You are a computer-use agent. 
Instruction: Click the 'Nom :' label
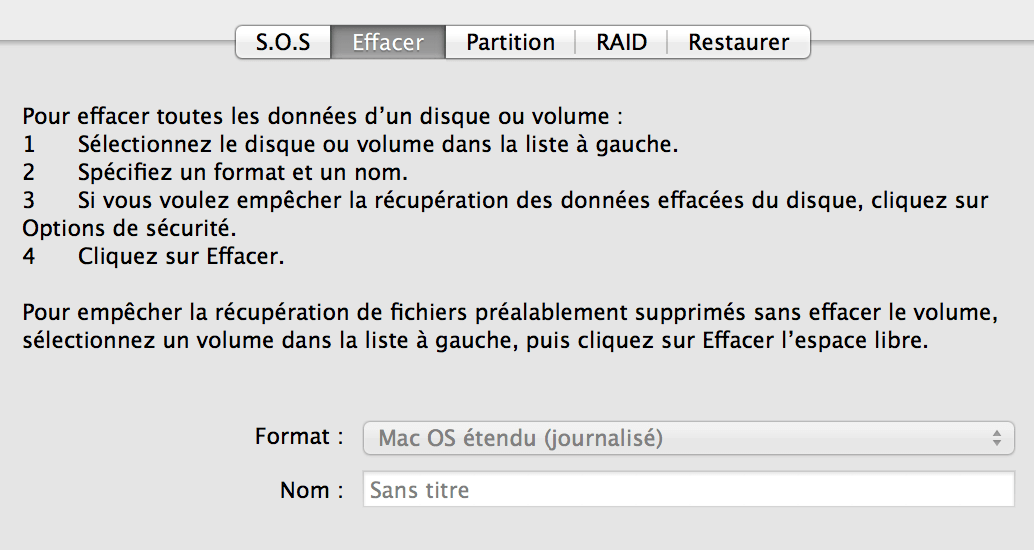point(312,490)
